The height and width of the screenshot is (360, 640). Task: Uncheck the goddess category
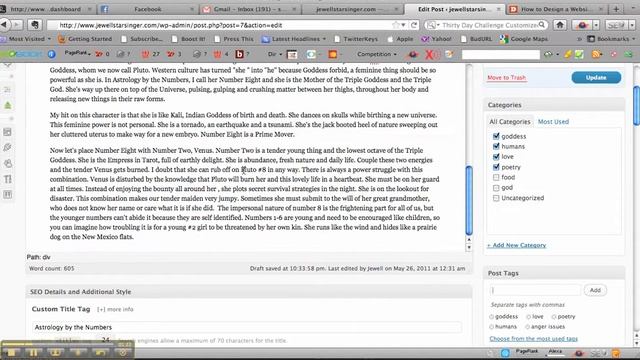click(x=496, y=136)
